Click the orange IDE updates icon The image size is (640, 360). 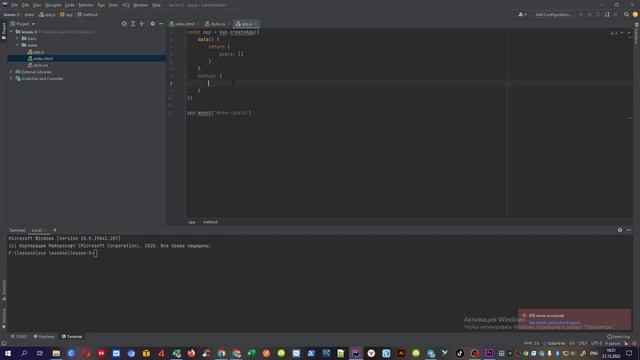[x=635, y=15]
